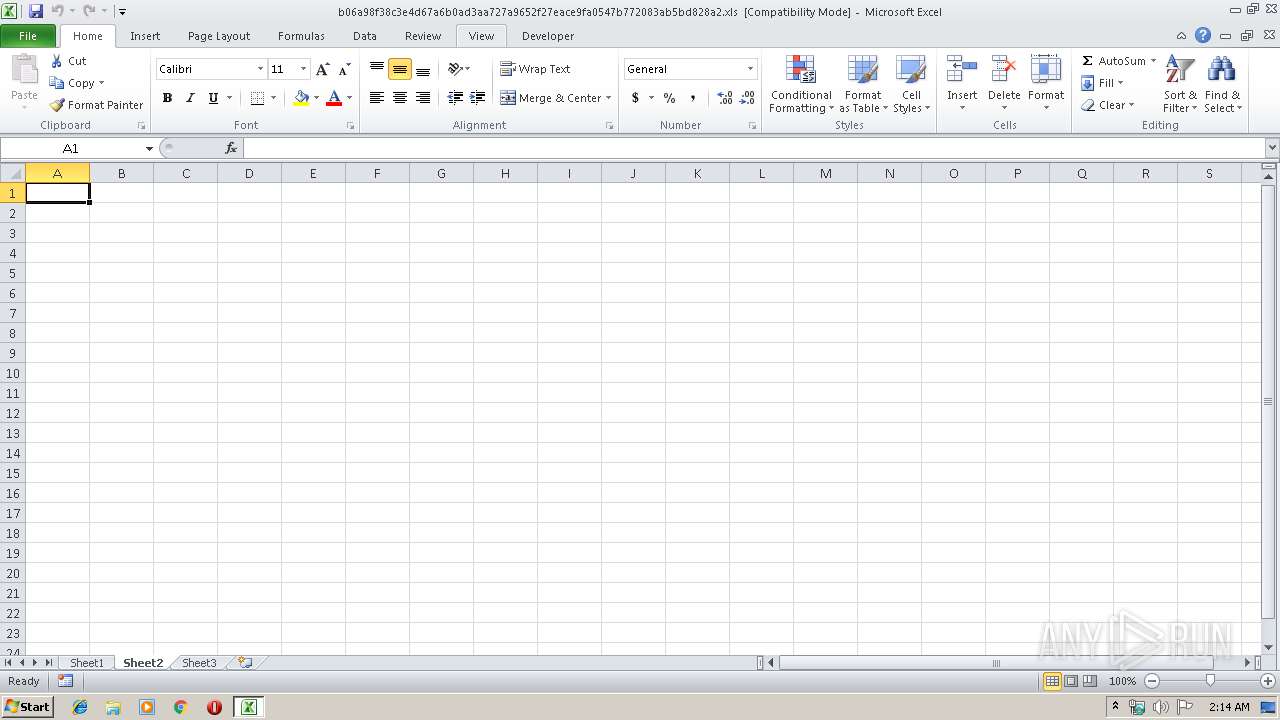
Task: Open Conditional Formatting menu
Action: pos(801,85)
